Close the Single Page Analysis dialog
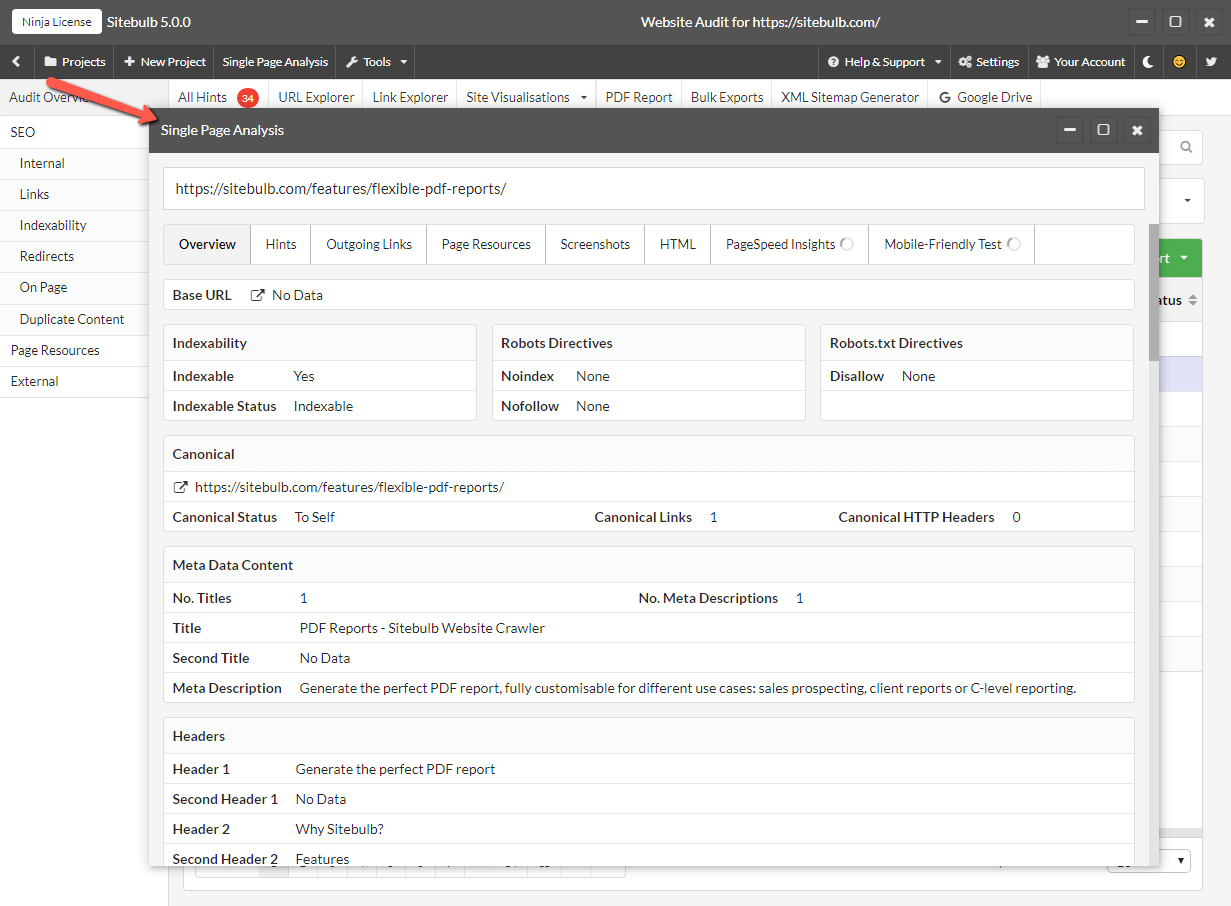1231x906 pixels. 1137,130
